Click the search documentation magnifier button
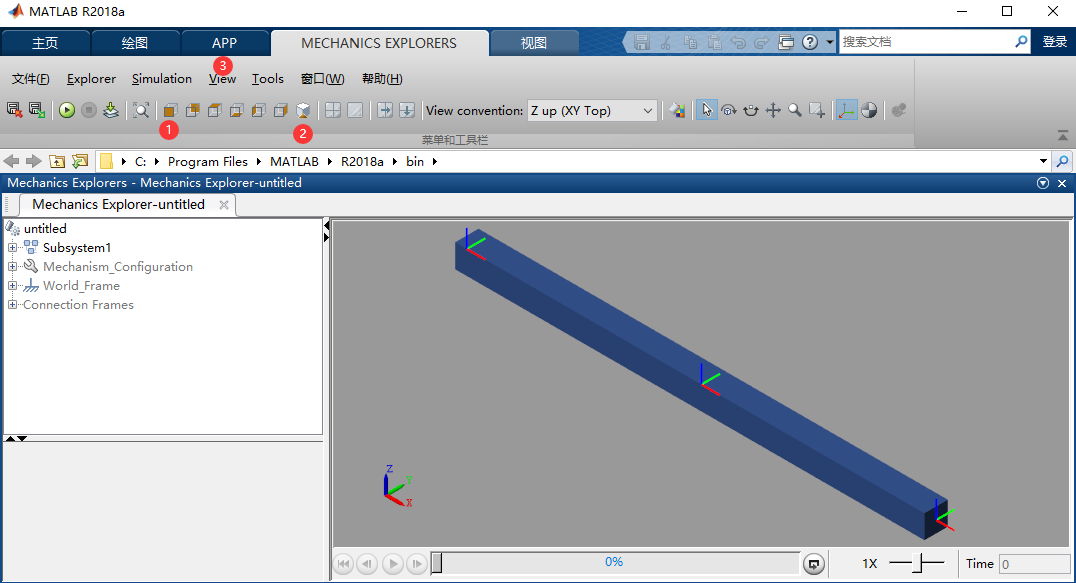Screen dimensions: 1076x583 tap(1021, 42)
